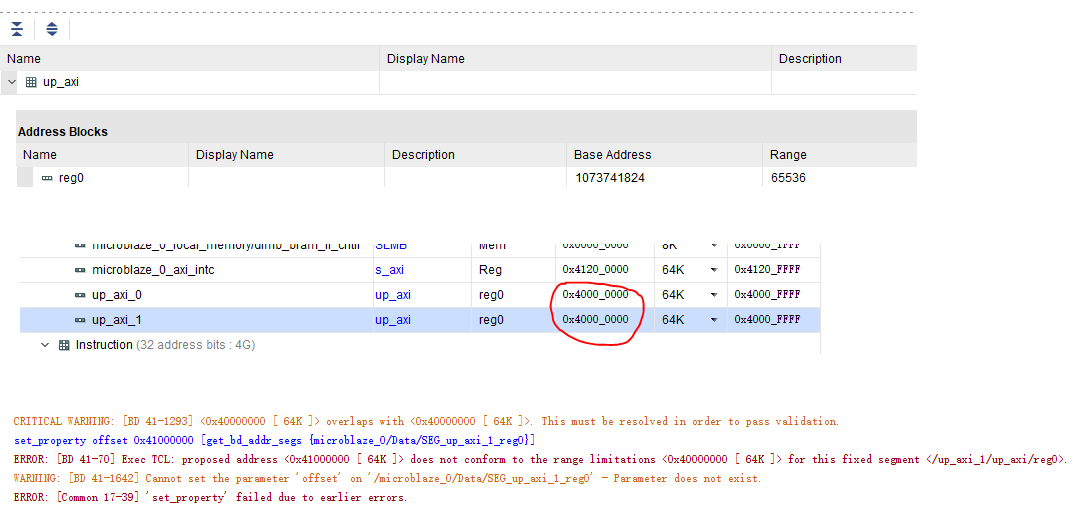Select microblaze_0_axi_intc segment row
Image resolution: width=1076 pixels, height=516 pixels.
(420, 270)
